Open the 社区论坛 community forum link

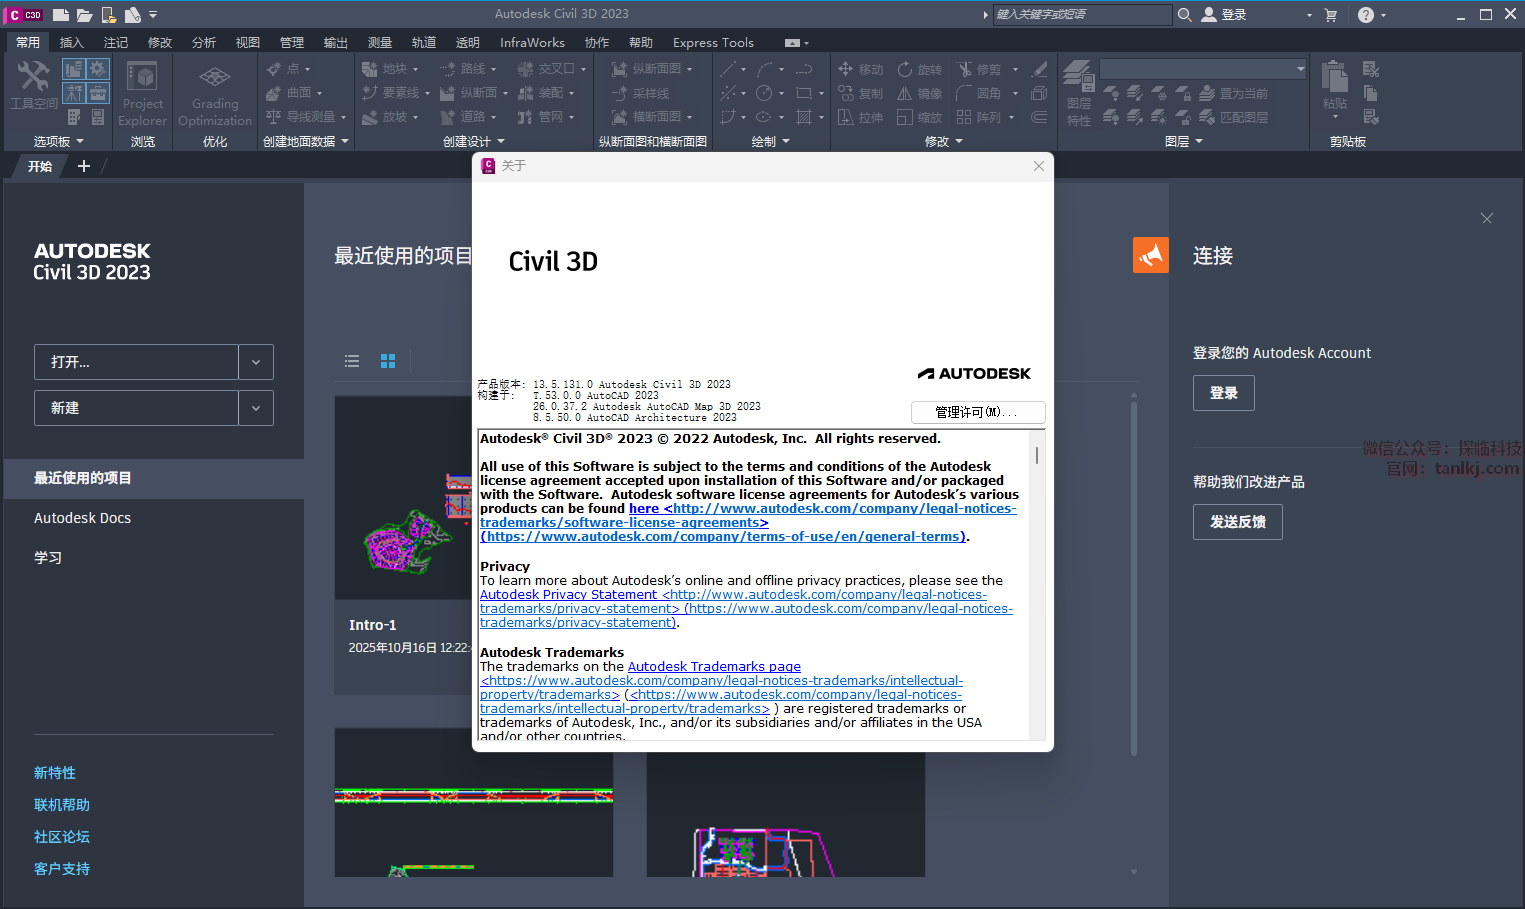62,837
